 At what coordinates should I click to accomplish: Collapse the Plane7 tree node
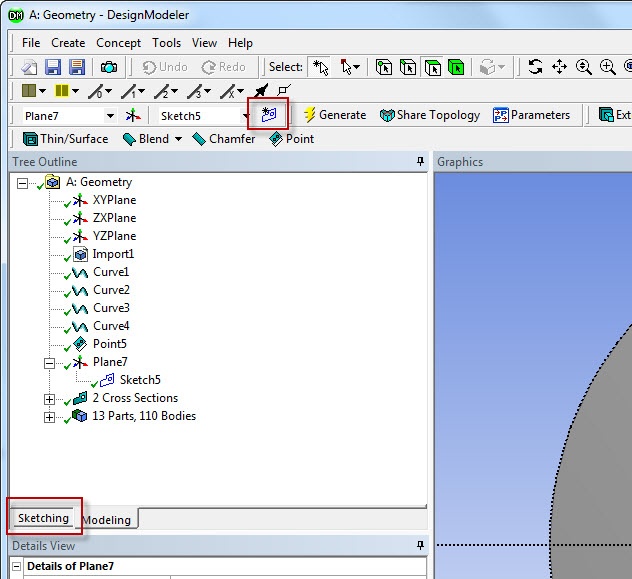tap(49, 363)
